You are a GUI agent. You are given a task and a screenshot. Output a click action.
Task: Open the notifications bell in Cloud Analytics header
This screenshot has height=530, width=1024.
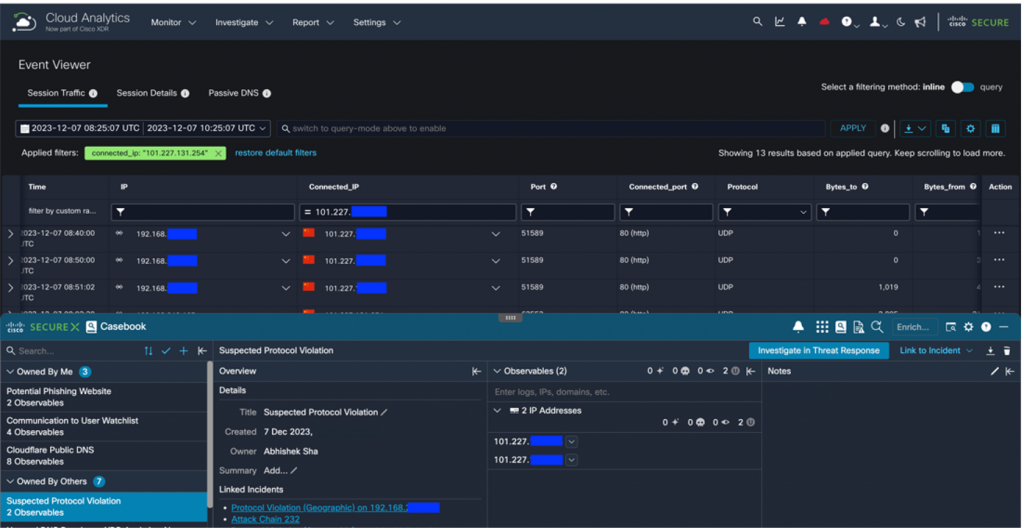pyautogui.click(x=801, y=22)
